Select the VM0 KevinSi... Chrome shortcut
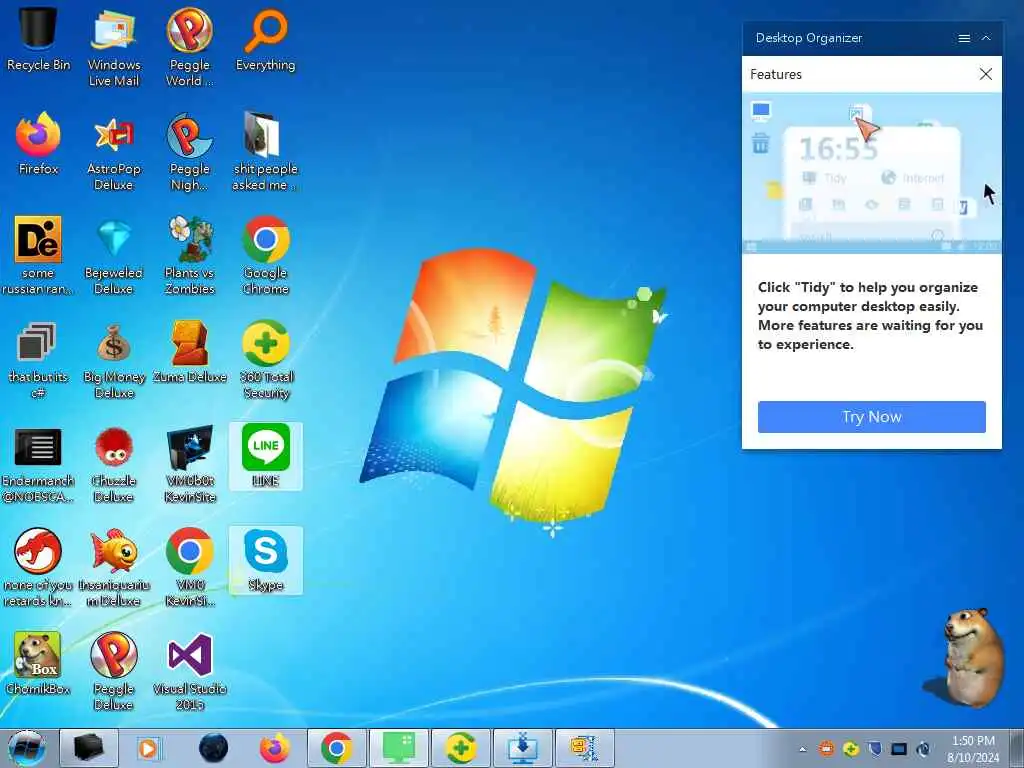1024x768 pixels. pyautogui.click(x=189, y=568)
